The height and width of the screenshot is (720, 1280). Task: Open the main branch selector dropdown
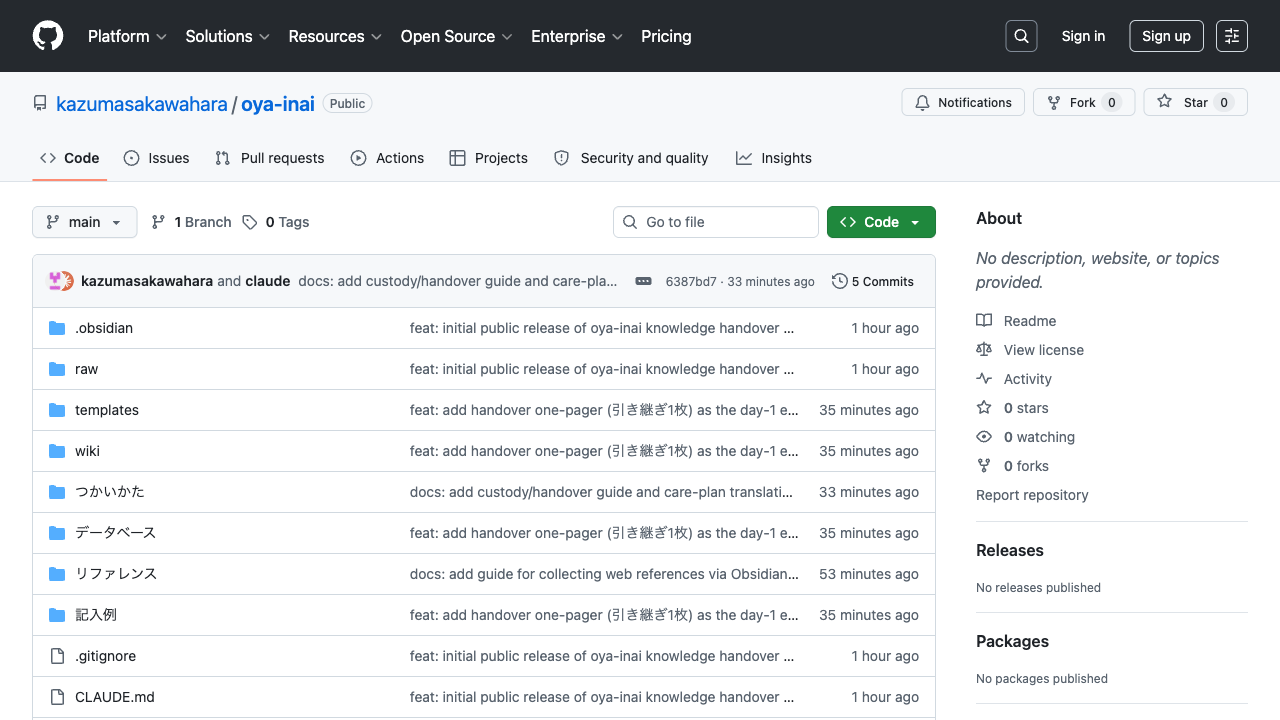point(85,222)
